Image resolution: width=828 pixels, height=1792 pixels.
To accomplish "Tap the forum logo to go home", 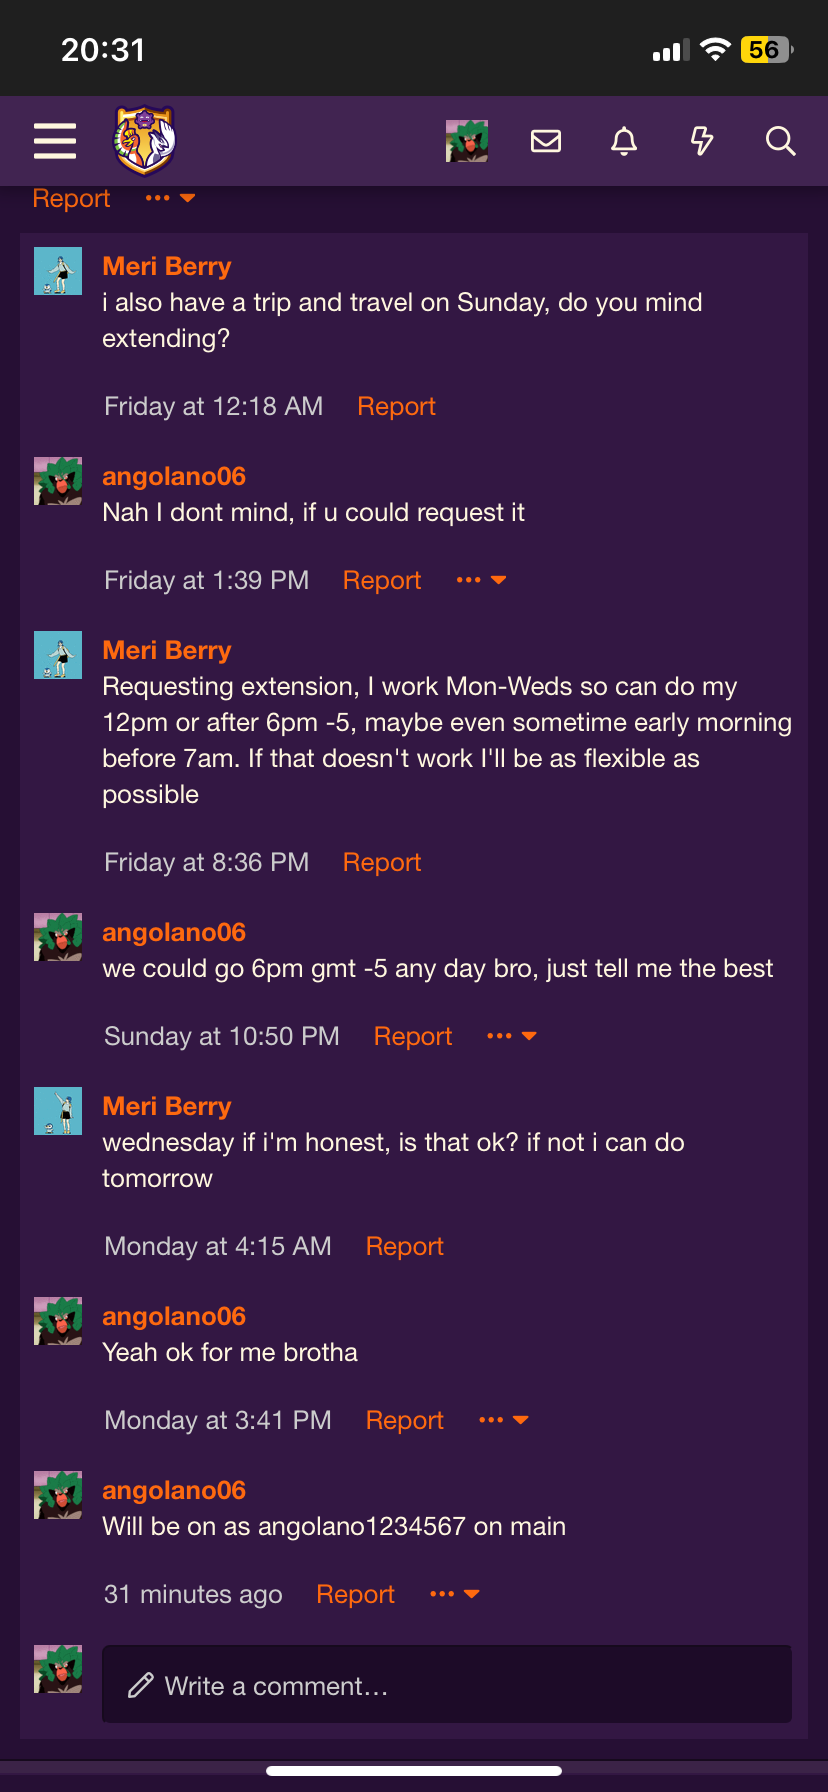I will click(x=145, y=141).
